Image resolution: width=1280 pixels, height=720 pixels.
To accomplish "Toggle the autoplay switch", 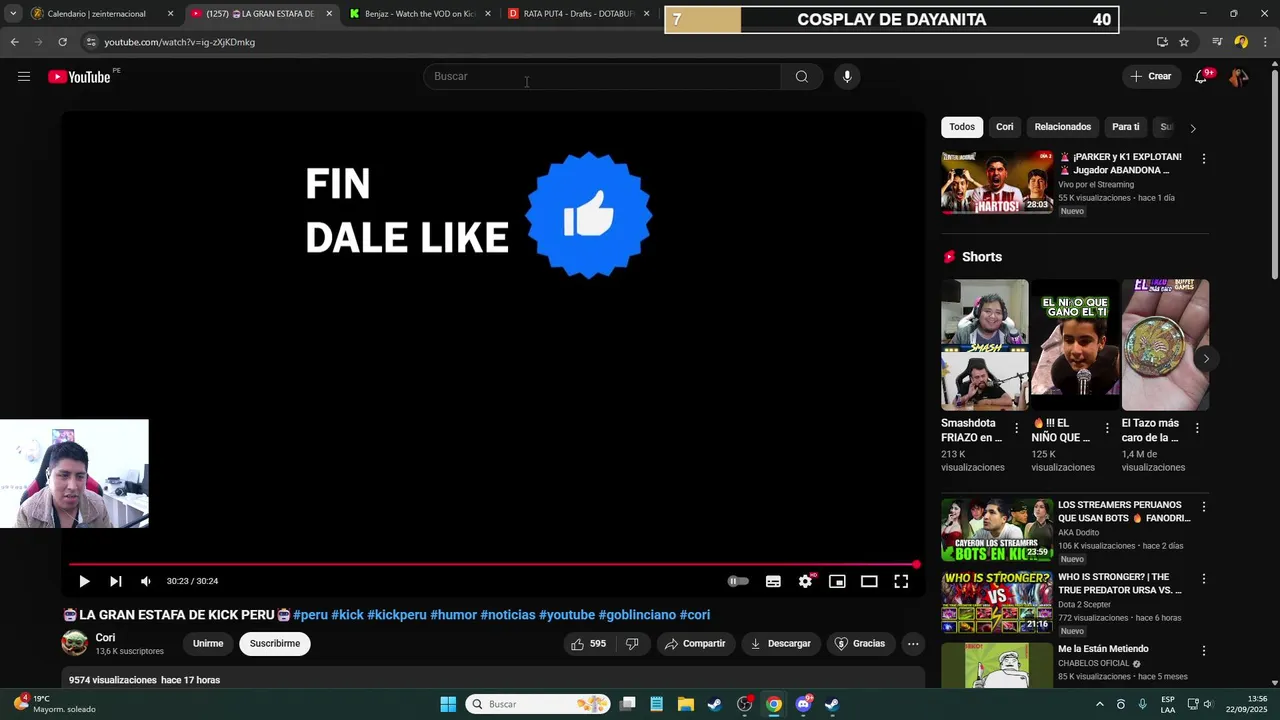I will (x=738, y=581).
